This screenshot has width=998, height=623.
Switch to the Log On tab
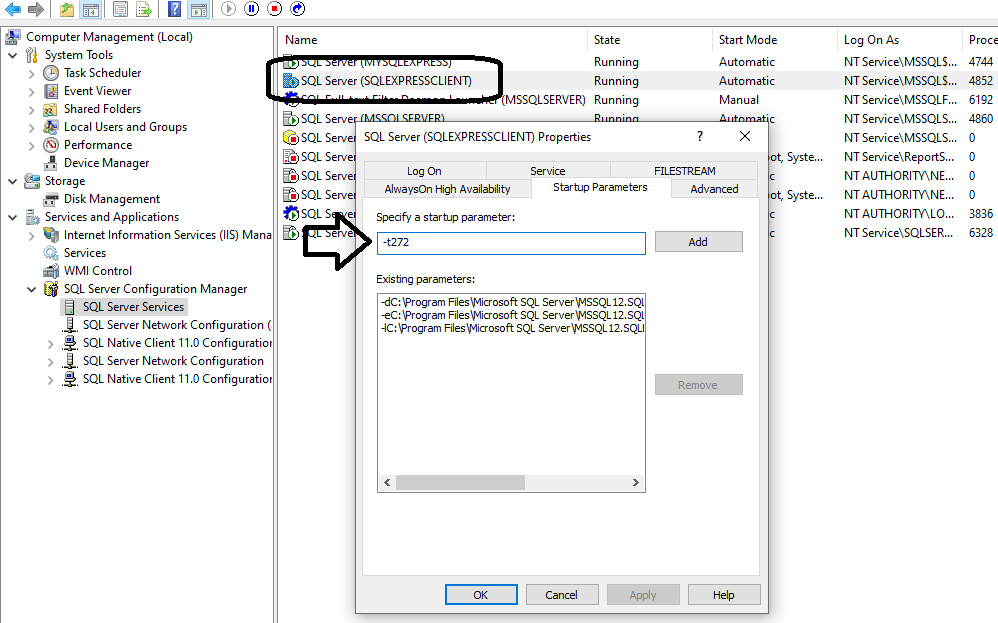click(x=425, y=171)
